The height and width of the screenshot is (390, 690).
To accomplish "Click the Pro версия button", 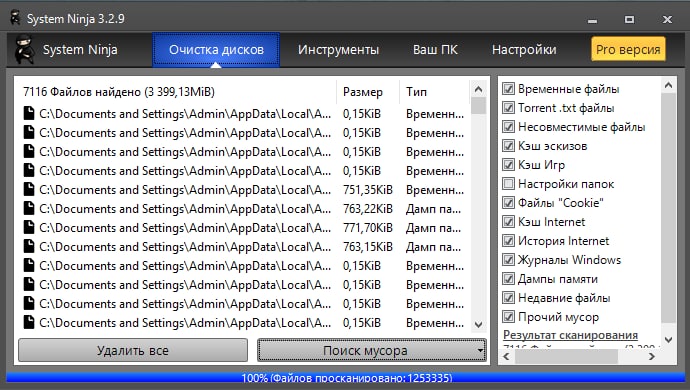I will coord(628,49).
